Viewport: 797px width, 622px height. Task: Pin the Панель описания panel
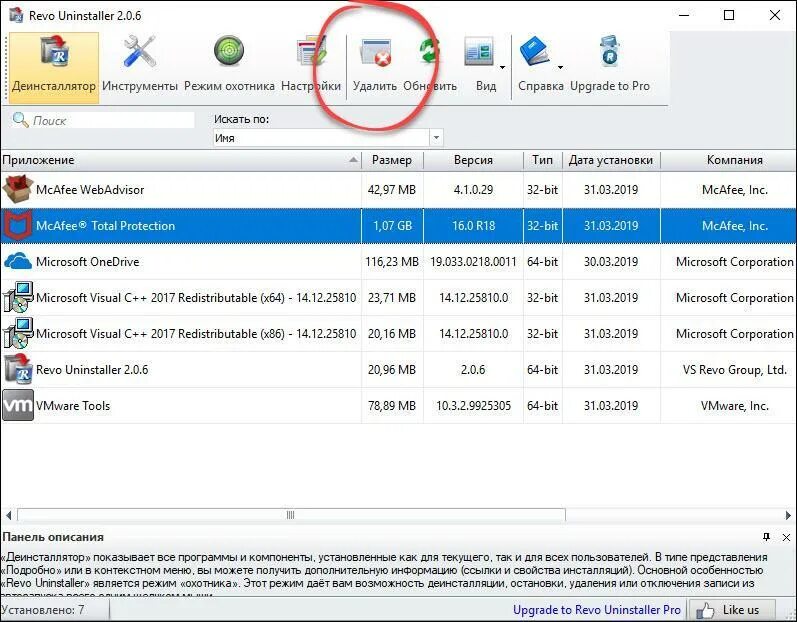coord(767,537)
